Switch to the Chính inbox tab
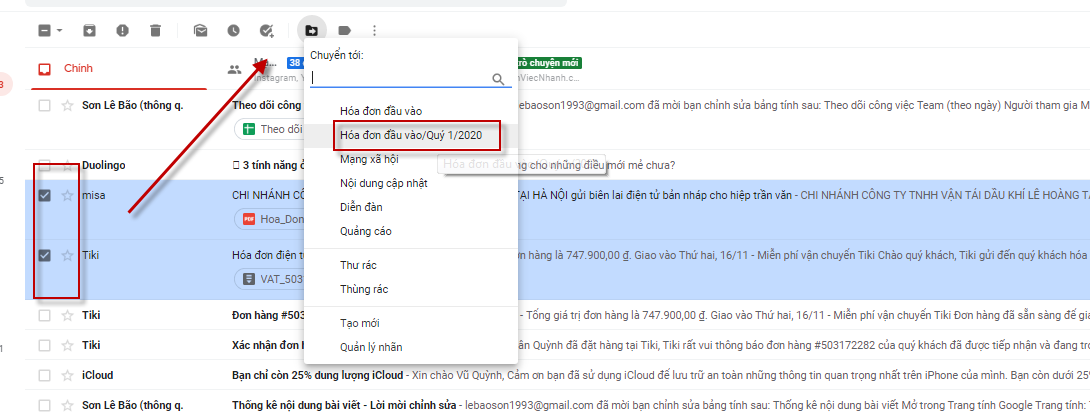The width and height of the screenshot is (1090, 417). point(119,69)
